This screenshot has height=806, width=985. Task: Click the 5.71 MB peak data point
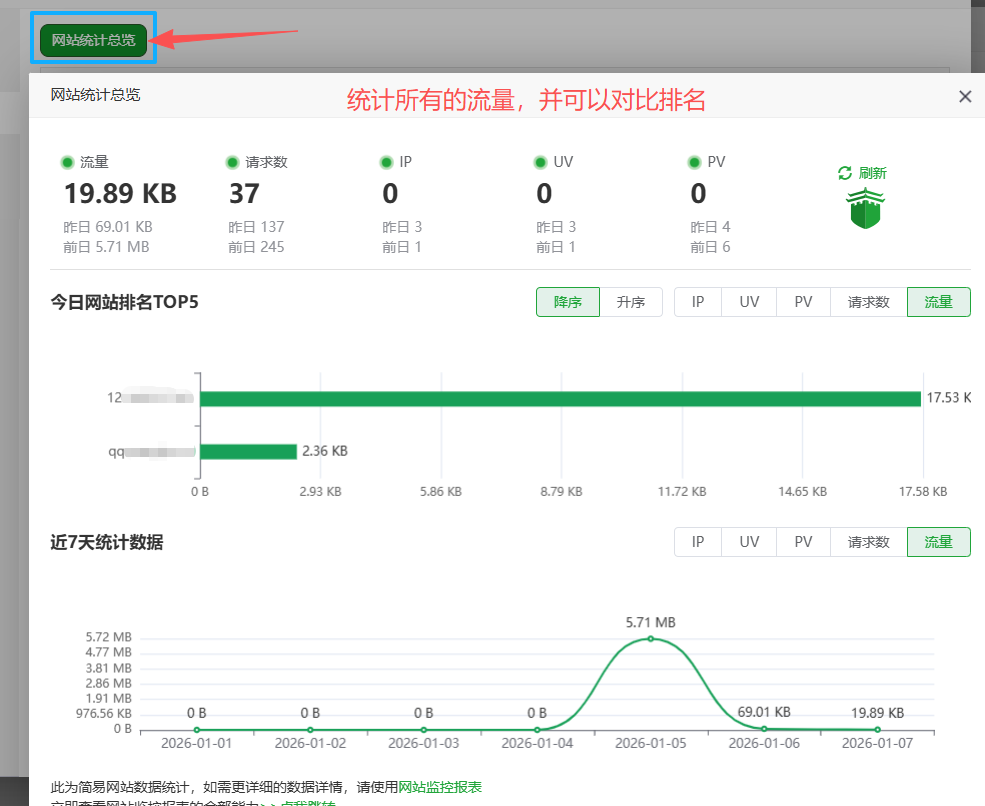650,639
